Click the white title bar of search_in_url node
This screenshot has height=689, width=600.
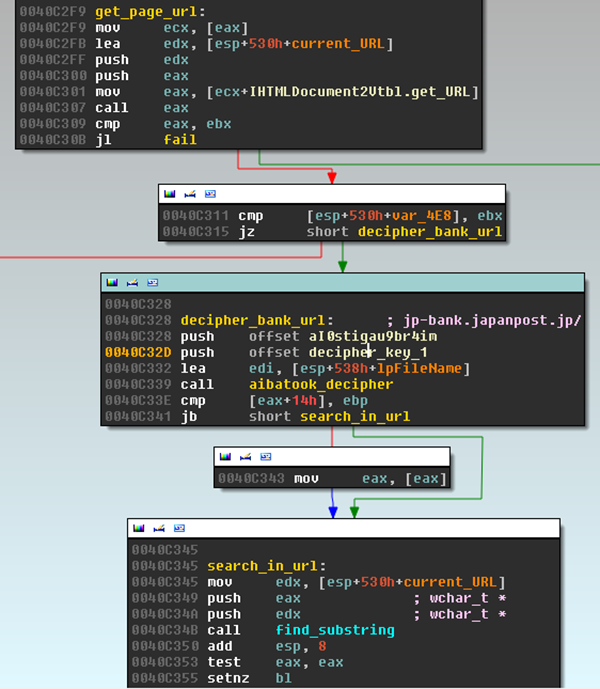coord(344,528)
